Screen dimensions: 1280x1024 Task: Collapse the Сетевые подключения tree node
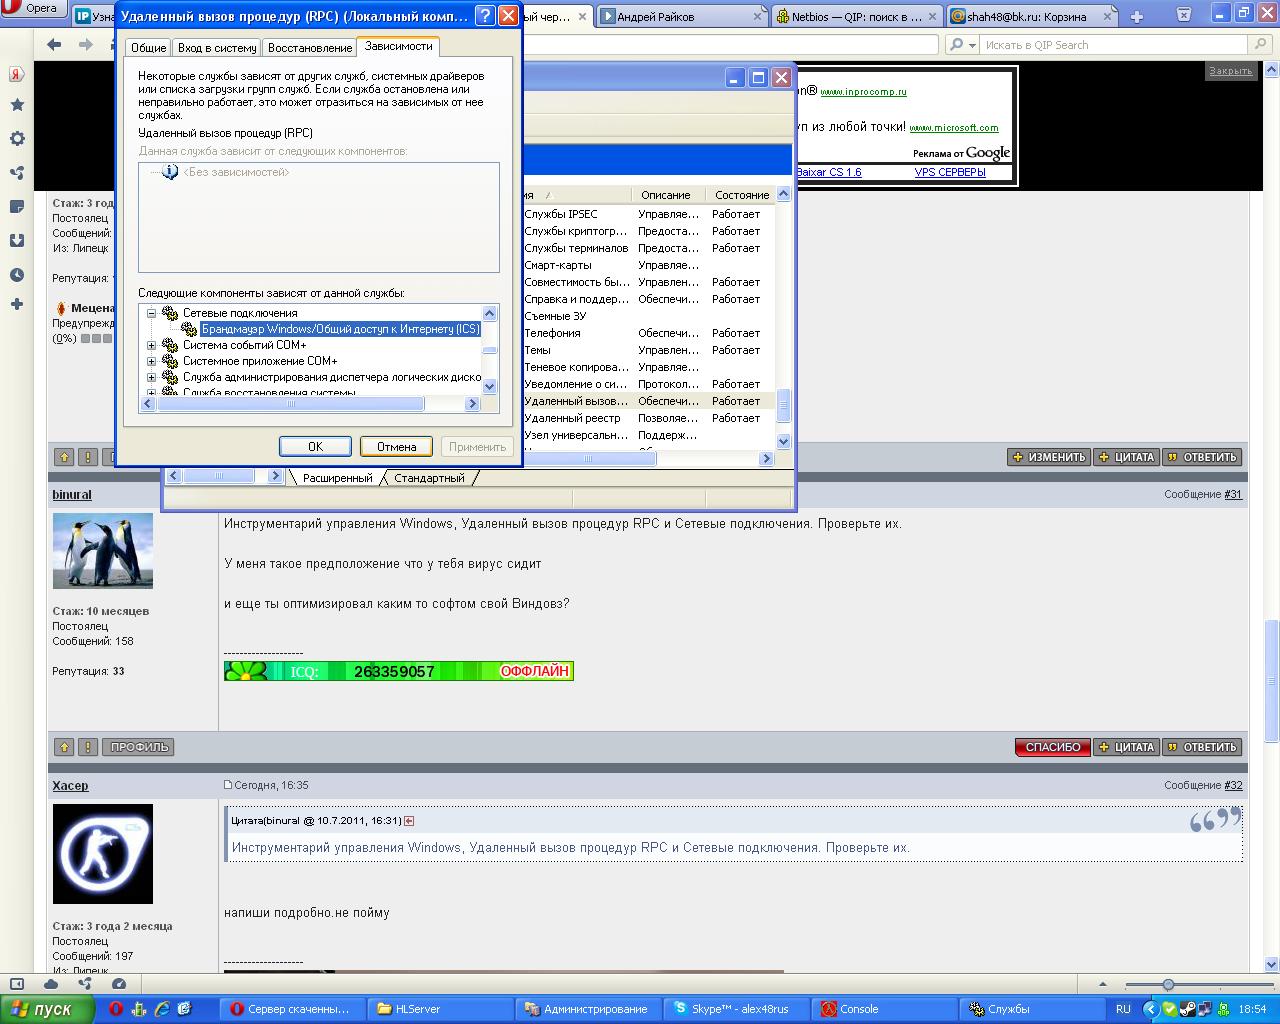point(152,313)
